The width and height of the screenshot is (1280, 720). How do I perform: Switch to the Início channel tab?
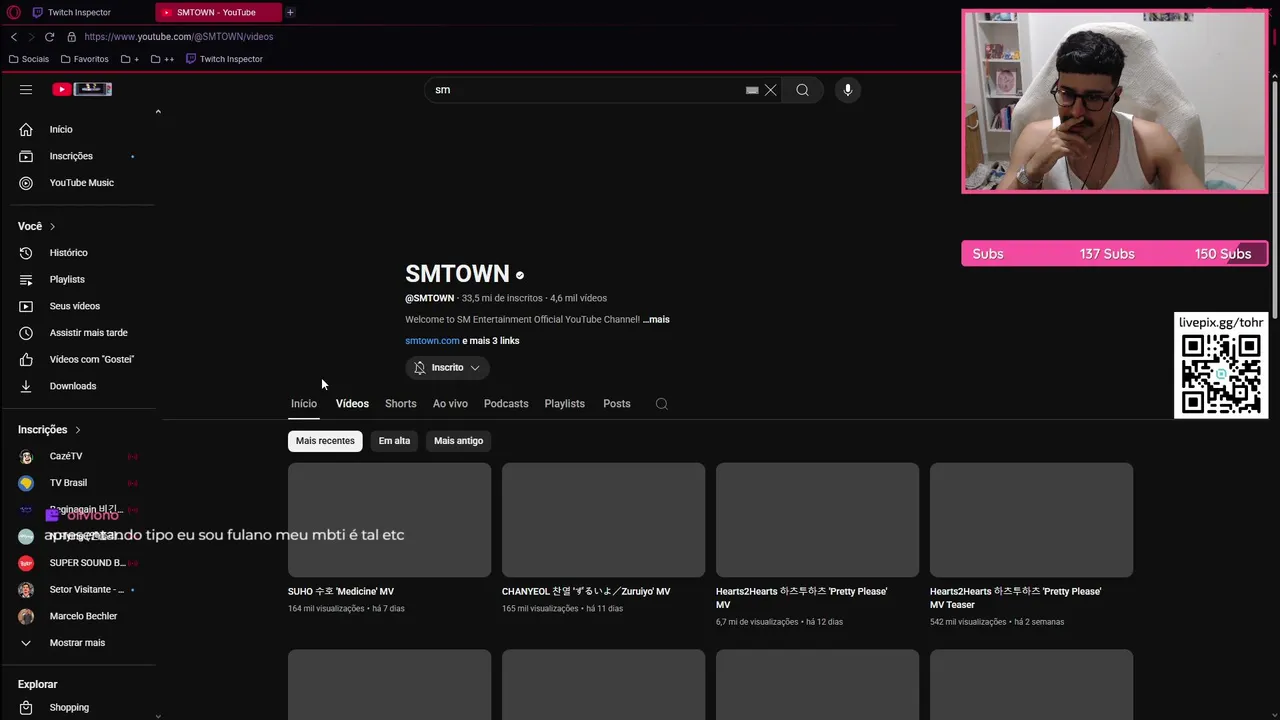304,404
